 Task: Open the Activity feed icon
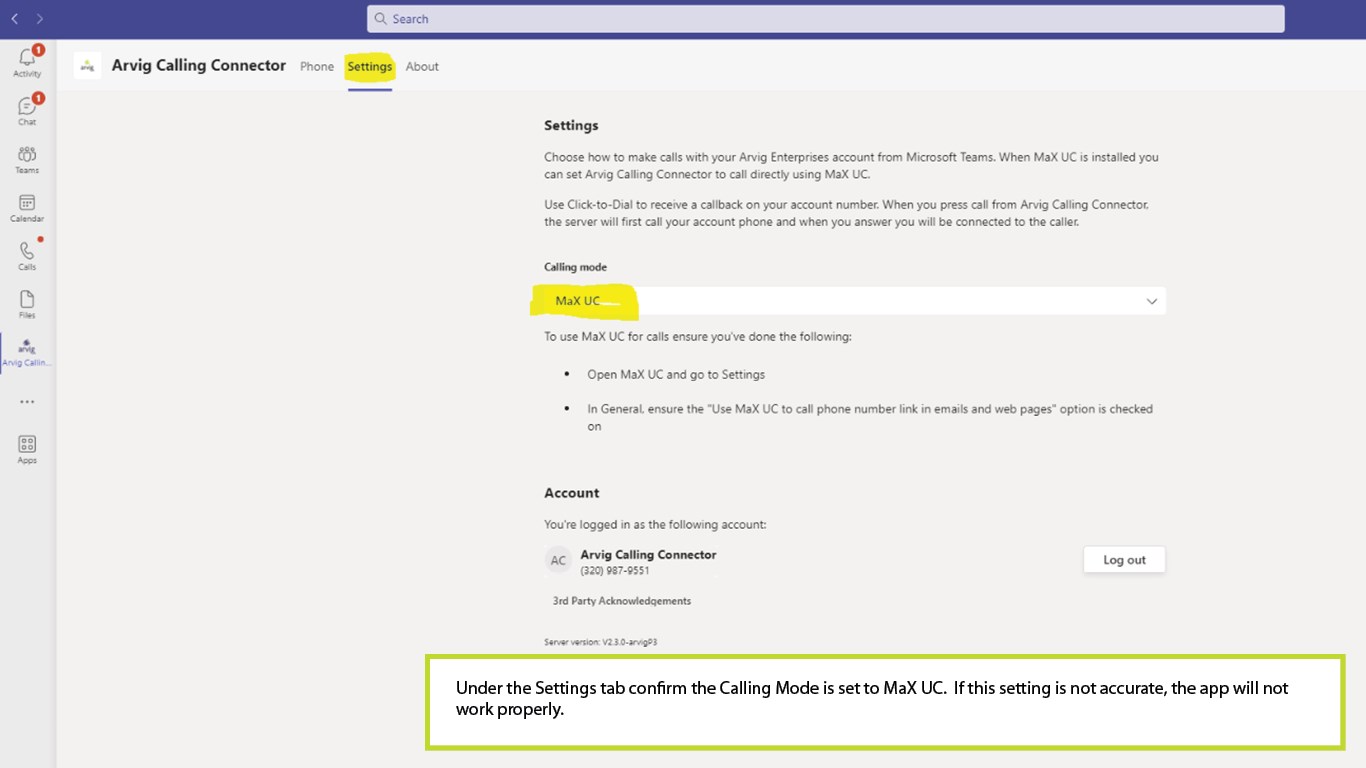pyautogui.click(x=27, y=61)
